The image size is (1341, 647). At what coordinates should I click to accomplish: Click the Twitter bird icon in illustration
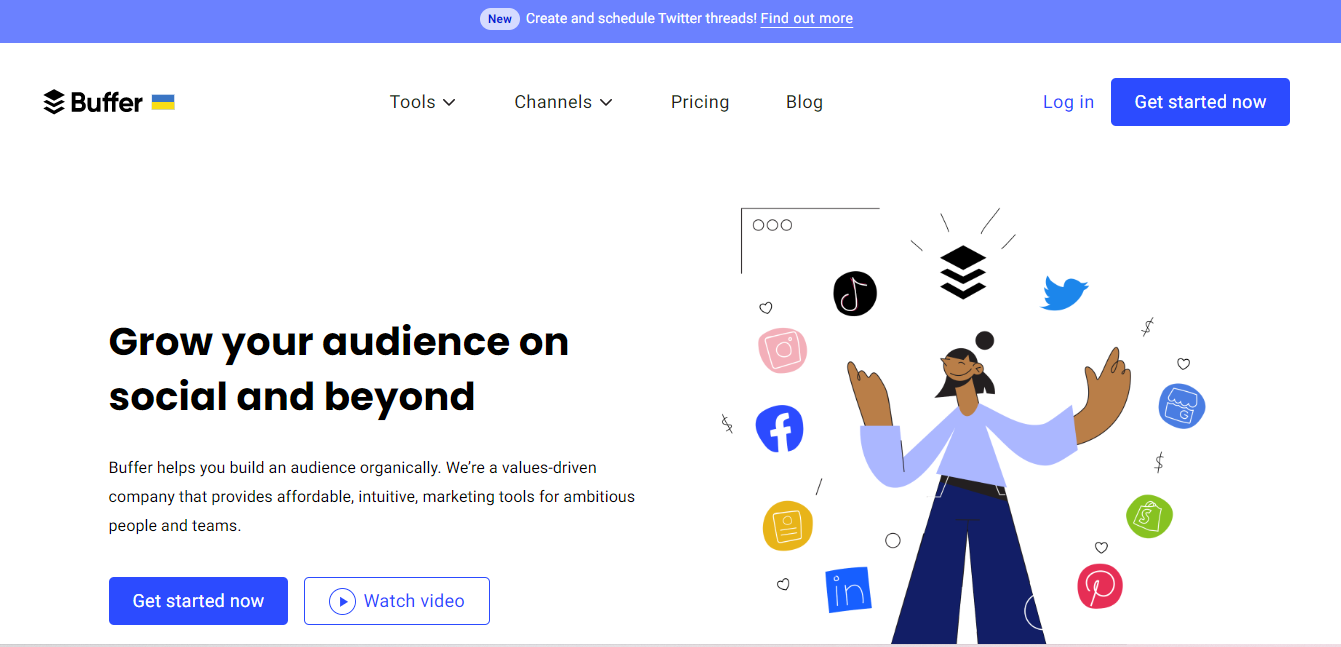tap(1065, 293)
